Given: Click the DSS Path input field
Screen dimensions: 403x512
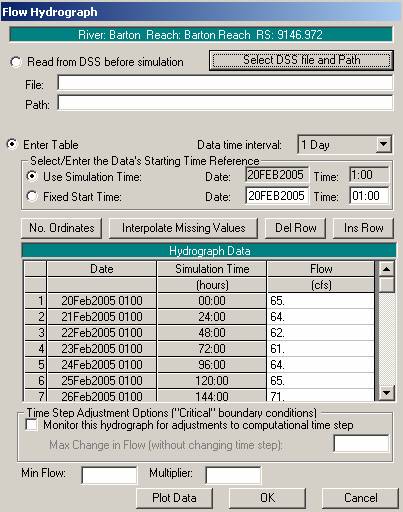Looking at the screenshot, I should [x=225, y=103].
